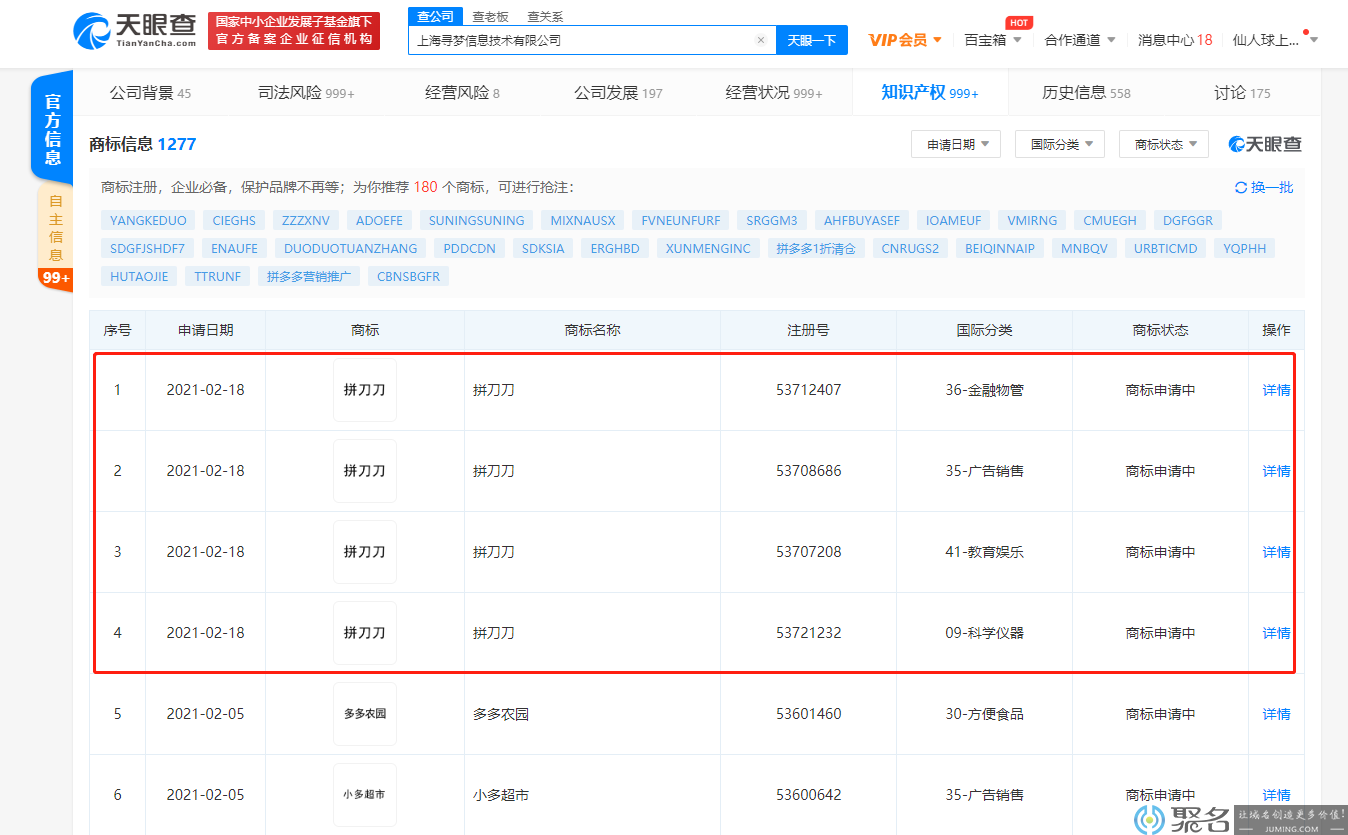Viewport: 1348px width, 835px height.
Task: Click the 申请日期 column header
Action: click(206, 330)
